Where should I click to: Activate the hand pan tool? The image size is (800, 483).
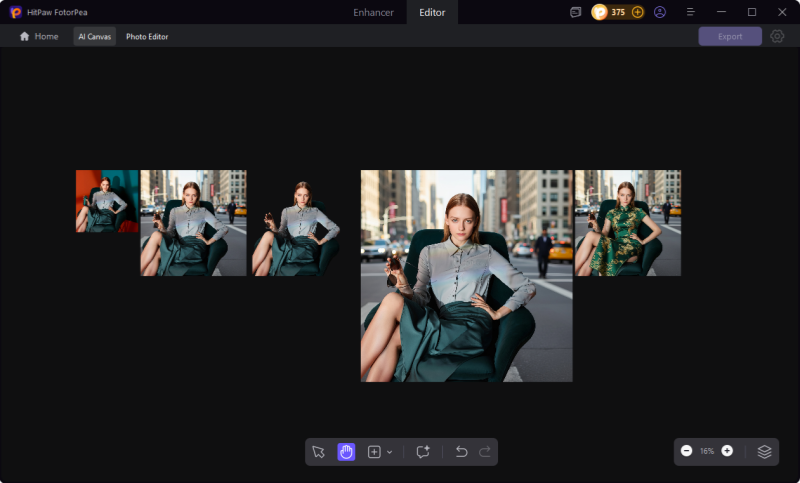coord(346,452)
